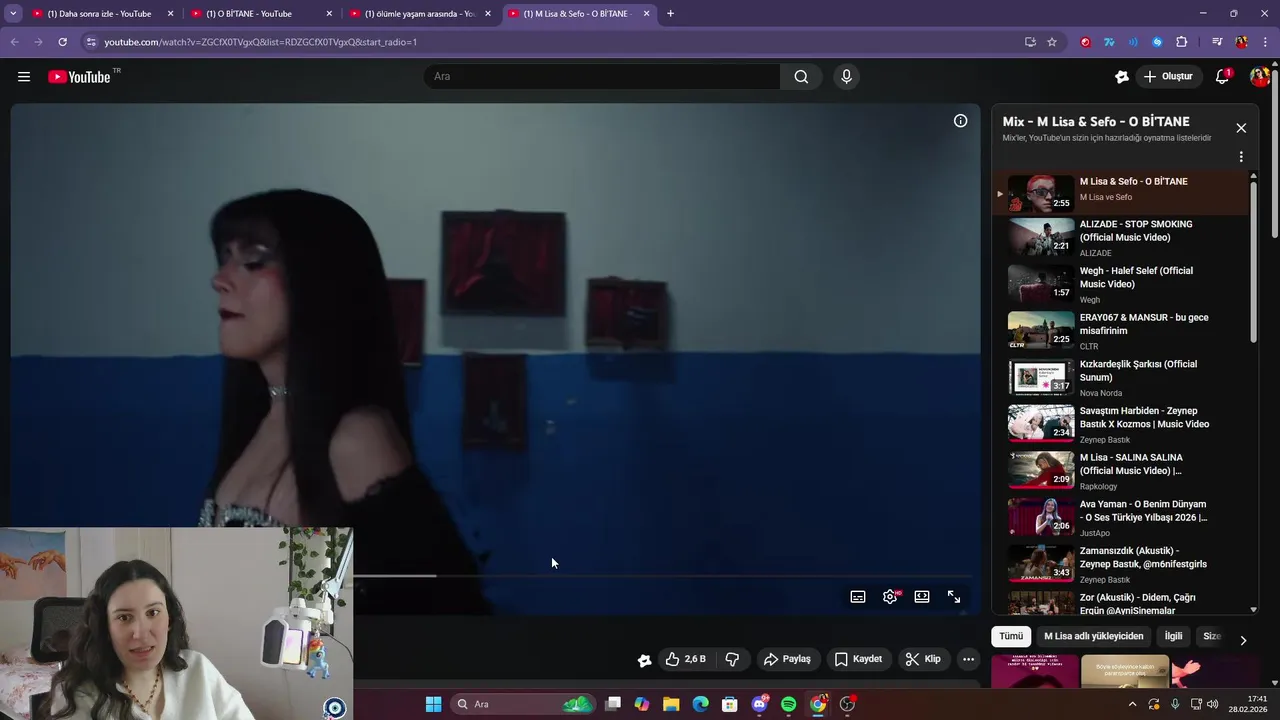Play Savaştım Harbiden - Zeynep Bastık
The image size is (1280, 720).
coord(1120,425)
